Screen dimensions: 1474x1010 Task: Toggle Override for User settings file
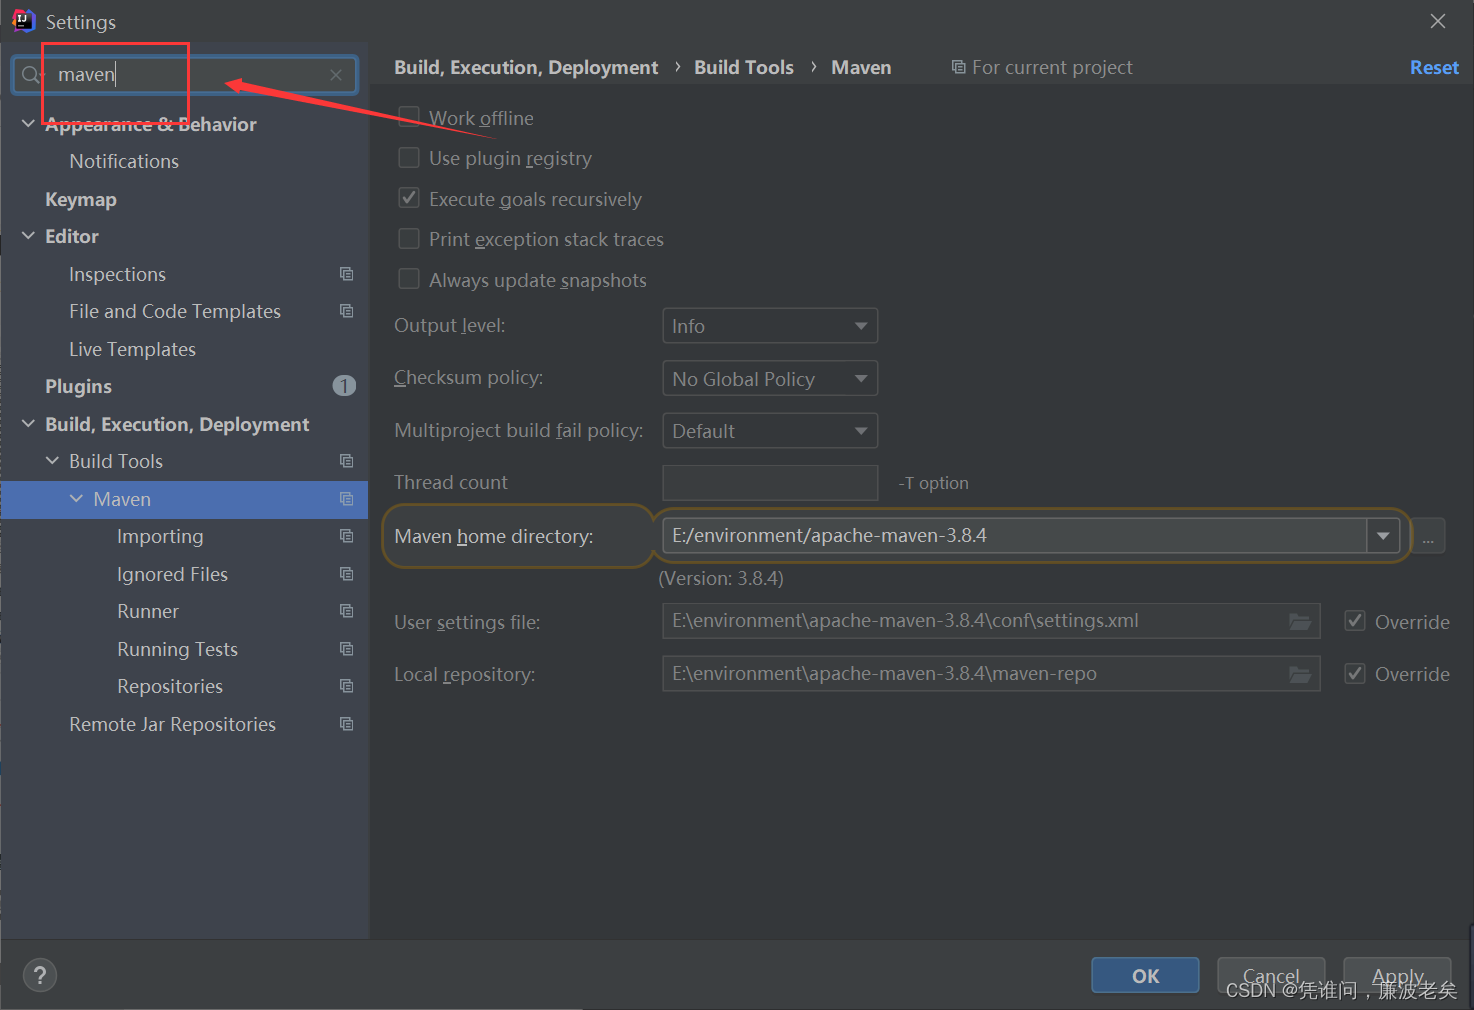(x=1355, y=621)
